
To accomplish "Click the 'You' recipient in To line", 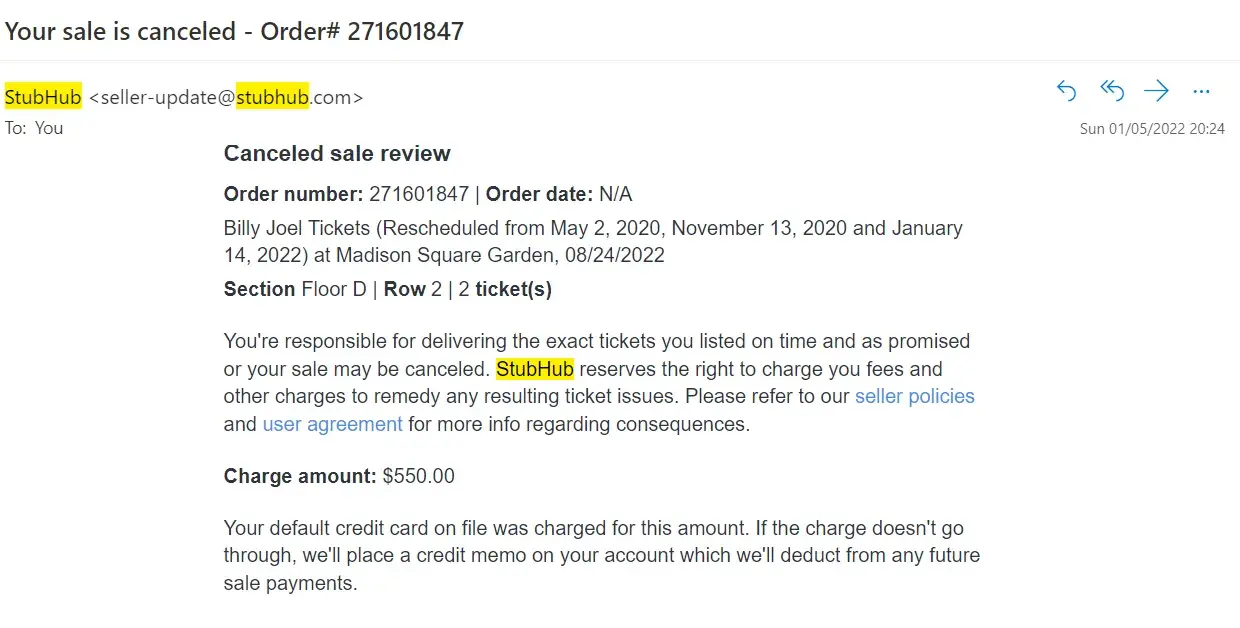I will click(x=49, y=128).
